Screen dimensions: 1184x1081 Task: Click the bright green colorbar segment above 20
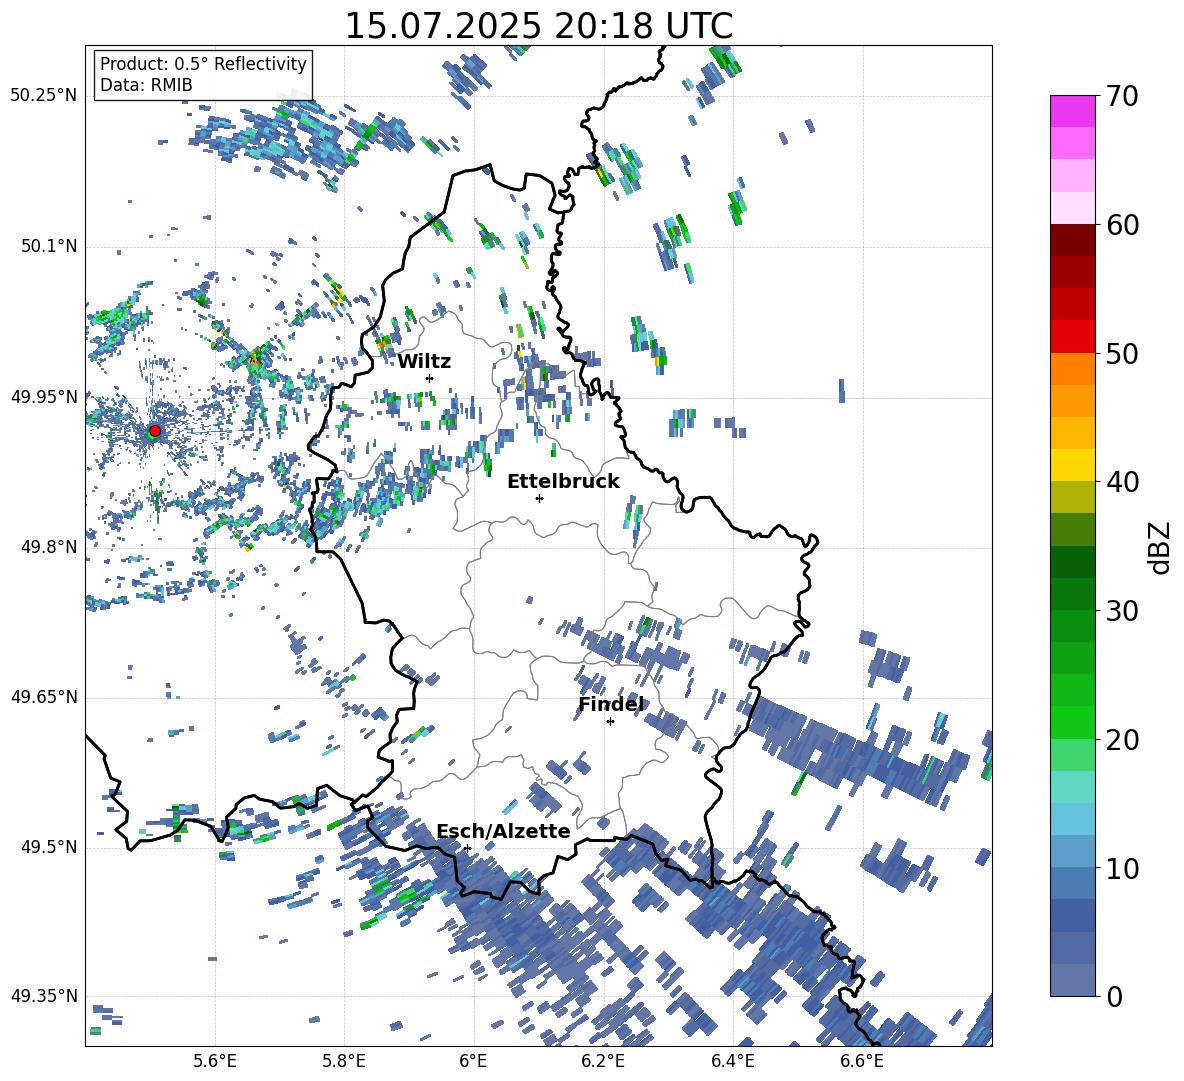[1072, 722]
